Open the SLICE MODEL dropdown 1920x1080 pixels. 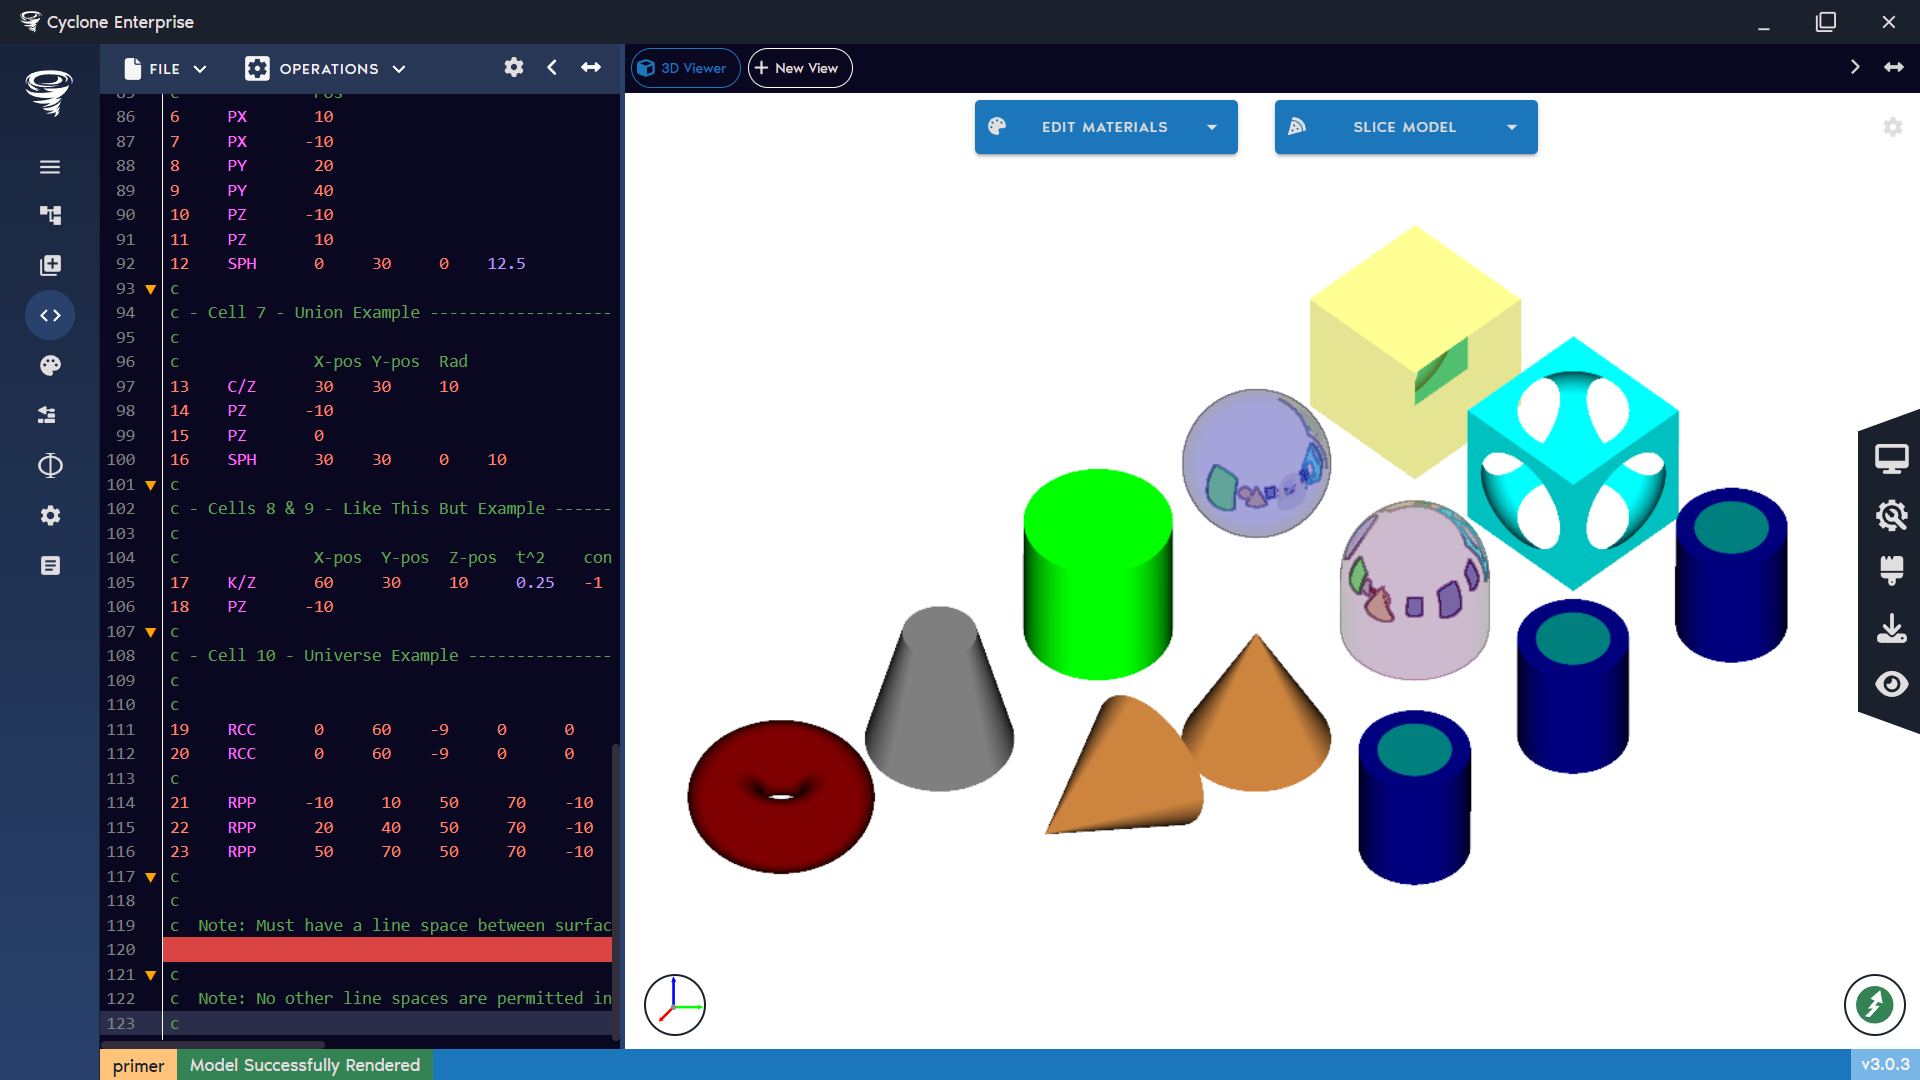(x=1511, y=127)
